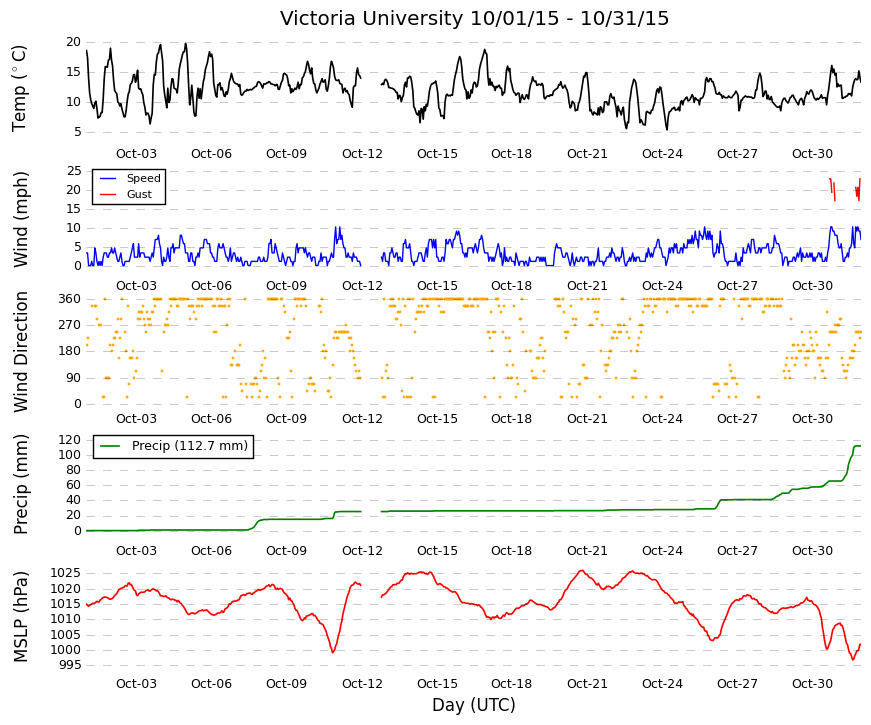Click the Speed legend label

144,178
